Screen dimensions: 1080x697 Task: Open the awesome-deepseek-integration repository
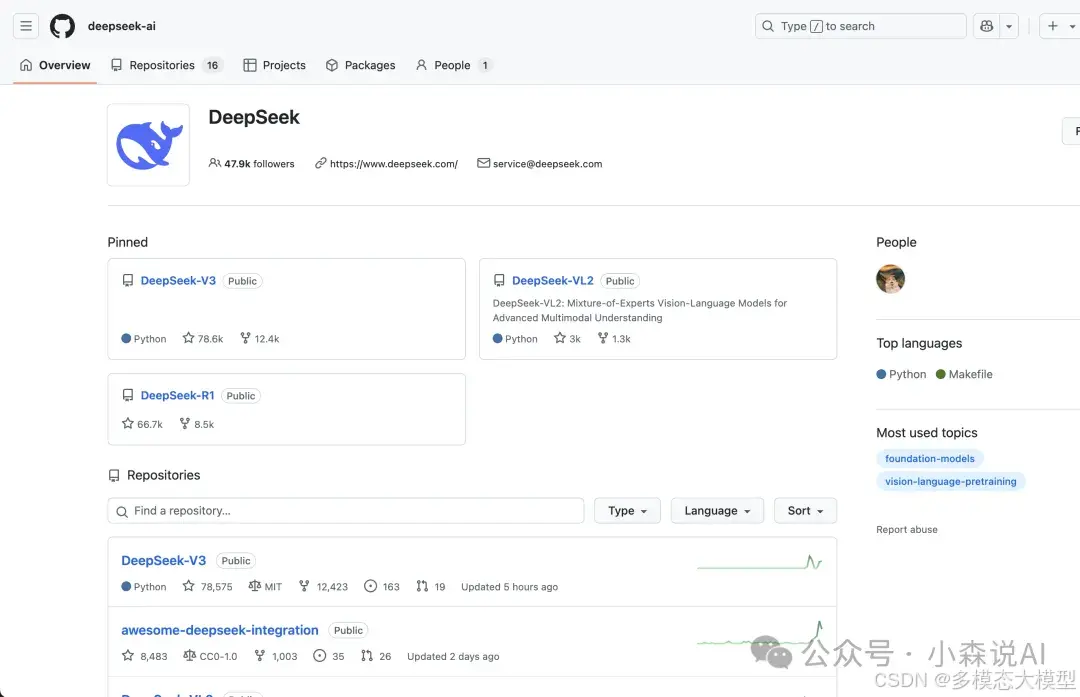220,630
